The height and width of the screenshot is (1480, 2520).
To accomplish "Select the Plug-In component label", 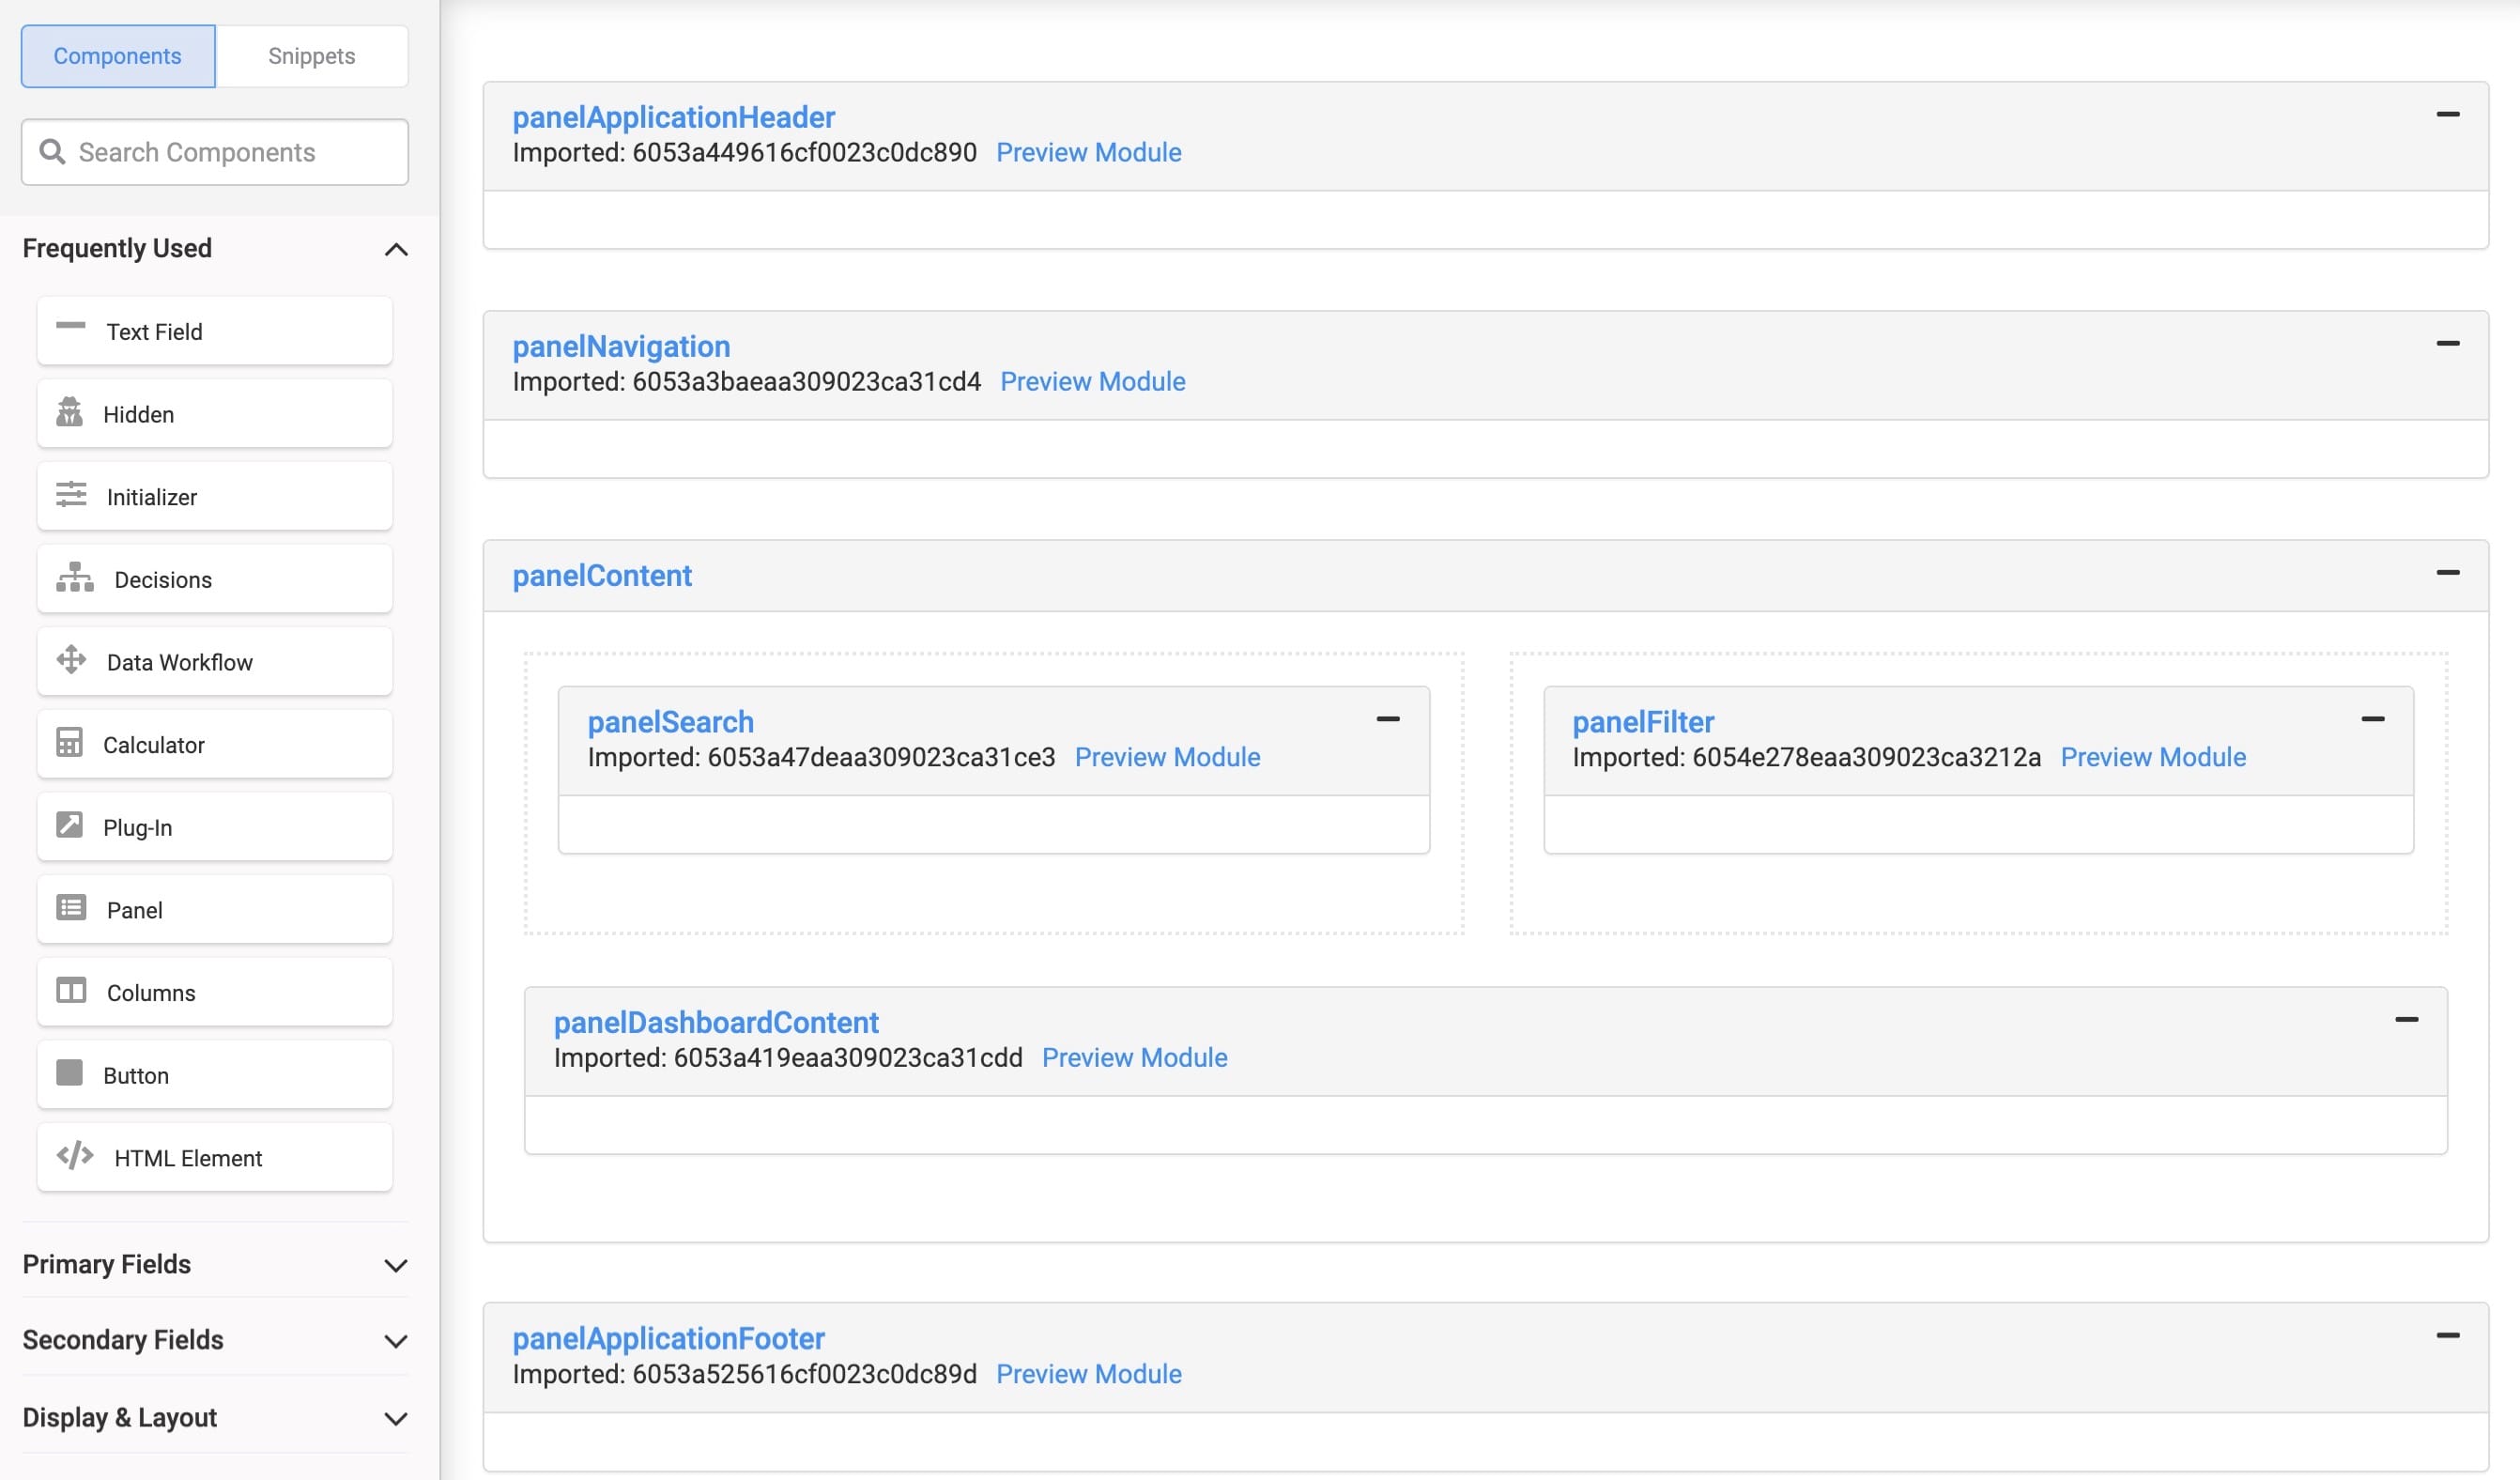I will click(x=137, y=828).
